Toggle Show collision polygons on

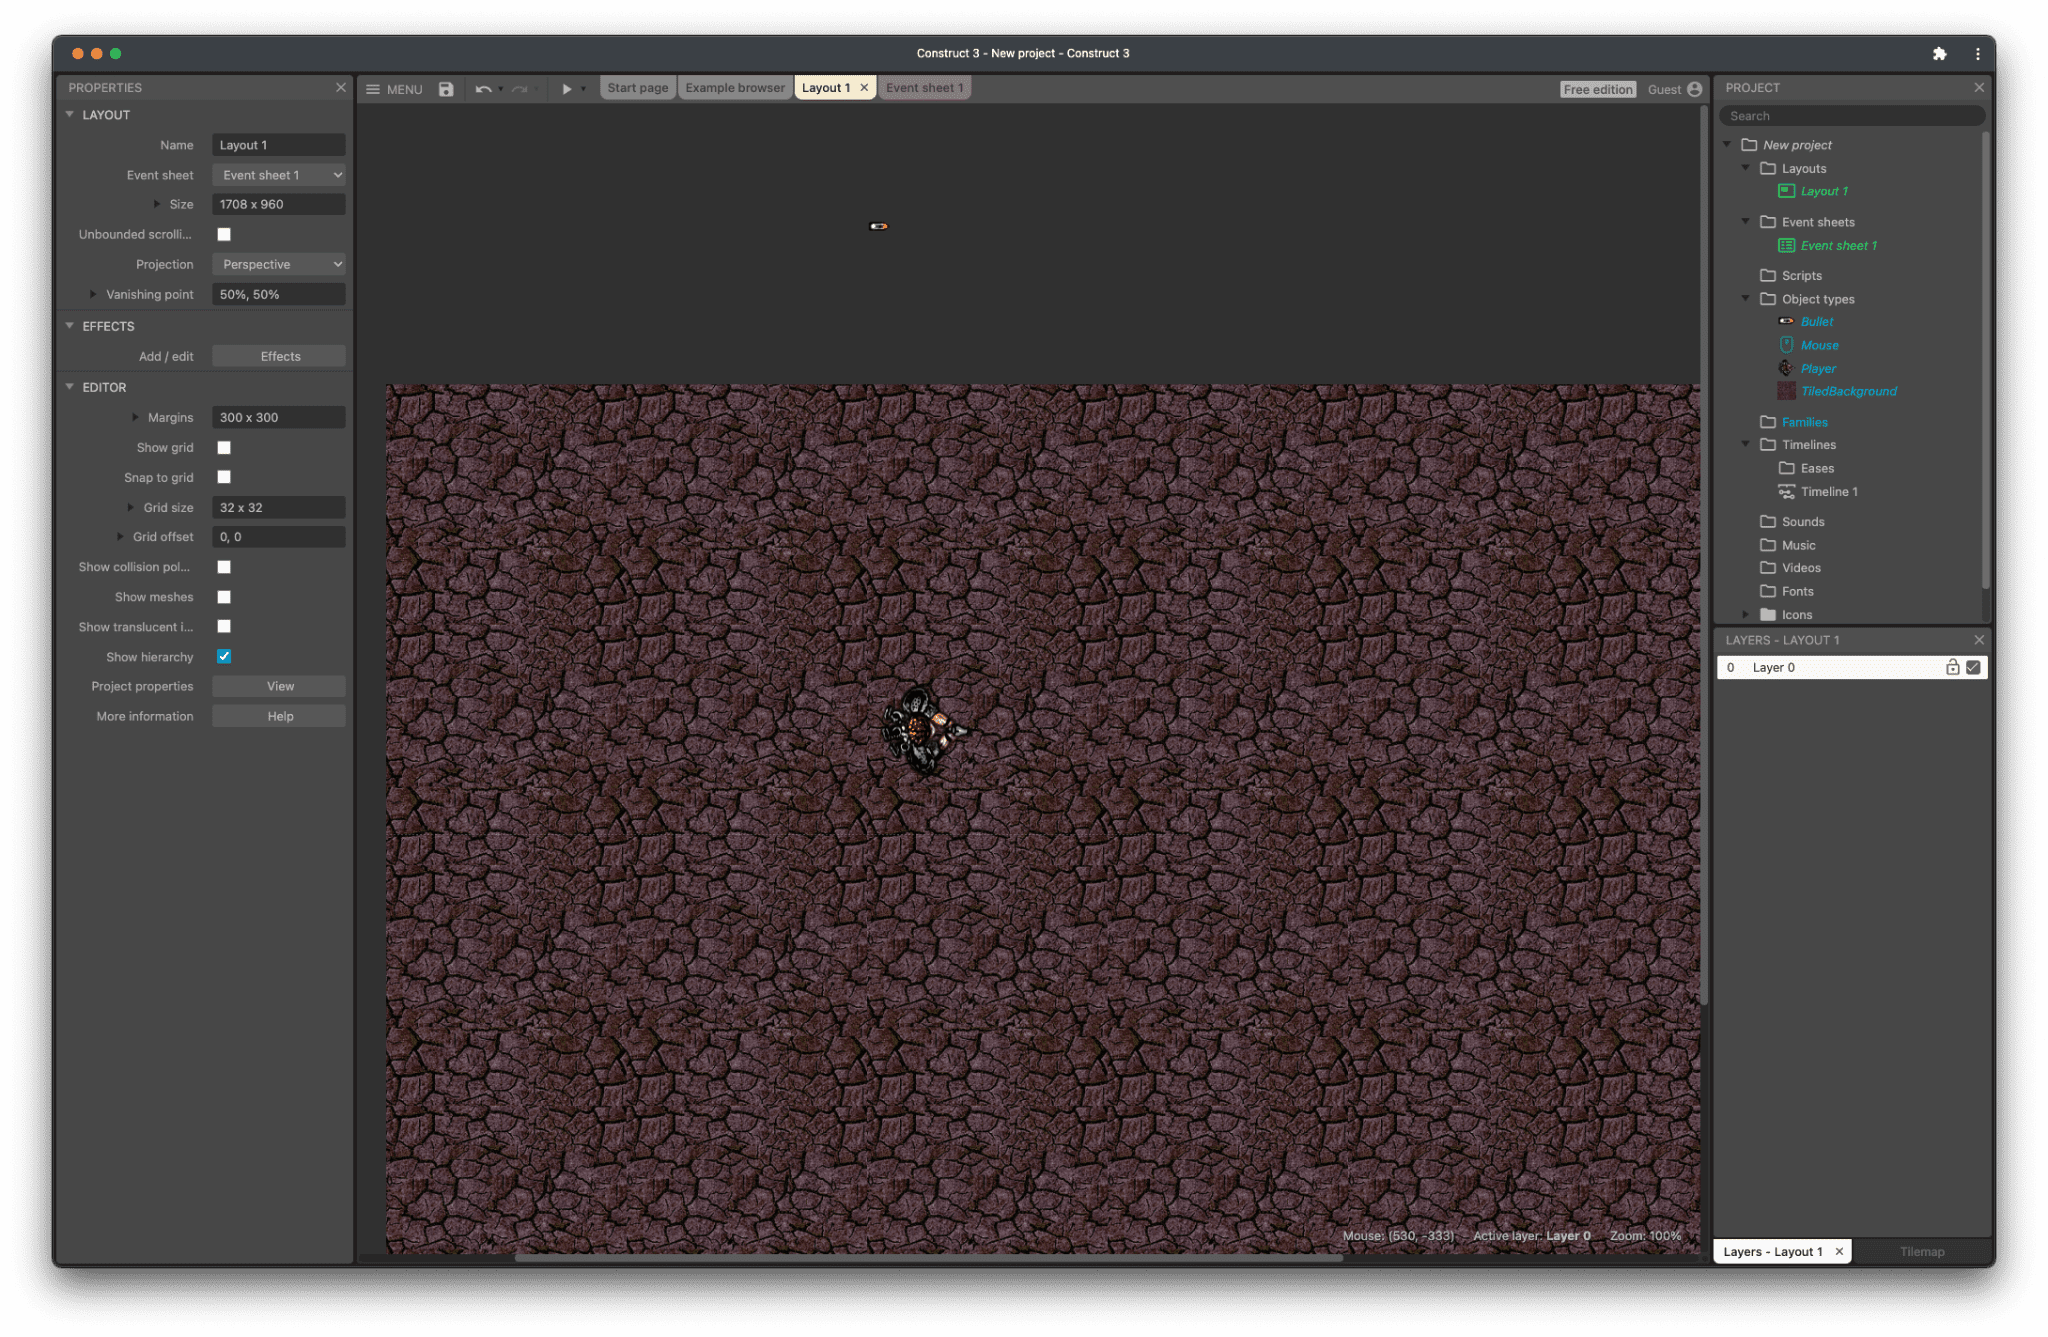click(225, 567)
